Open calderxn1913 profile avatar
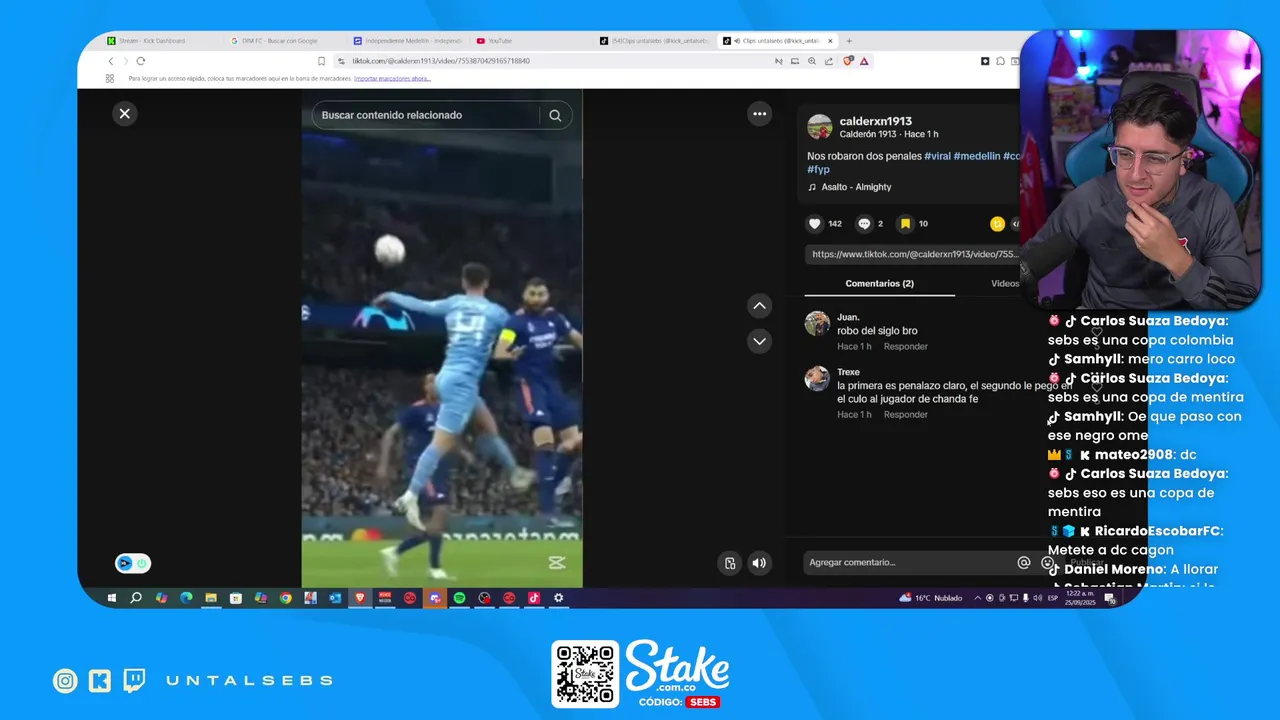Screen dimensions: 1280x720 tap(820, 127)
